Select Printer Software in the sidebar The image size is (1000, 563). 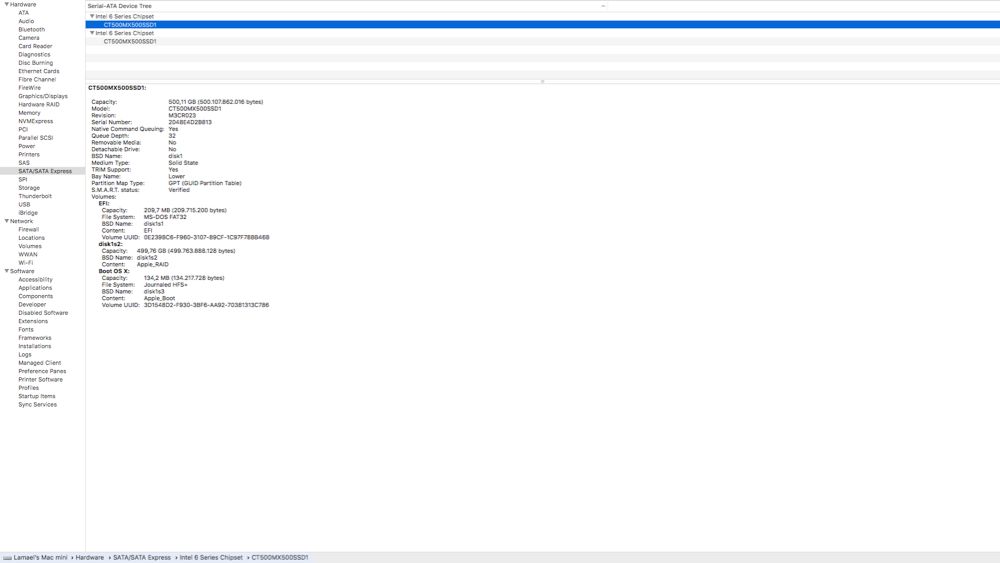[x=41, y=379]
